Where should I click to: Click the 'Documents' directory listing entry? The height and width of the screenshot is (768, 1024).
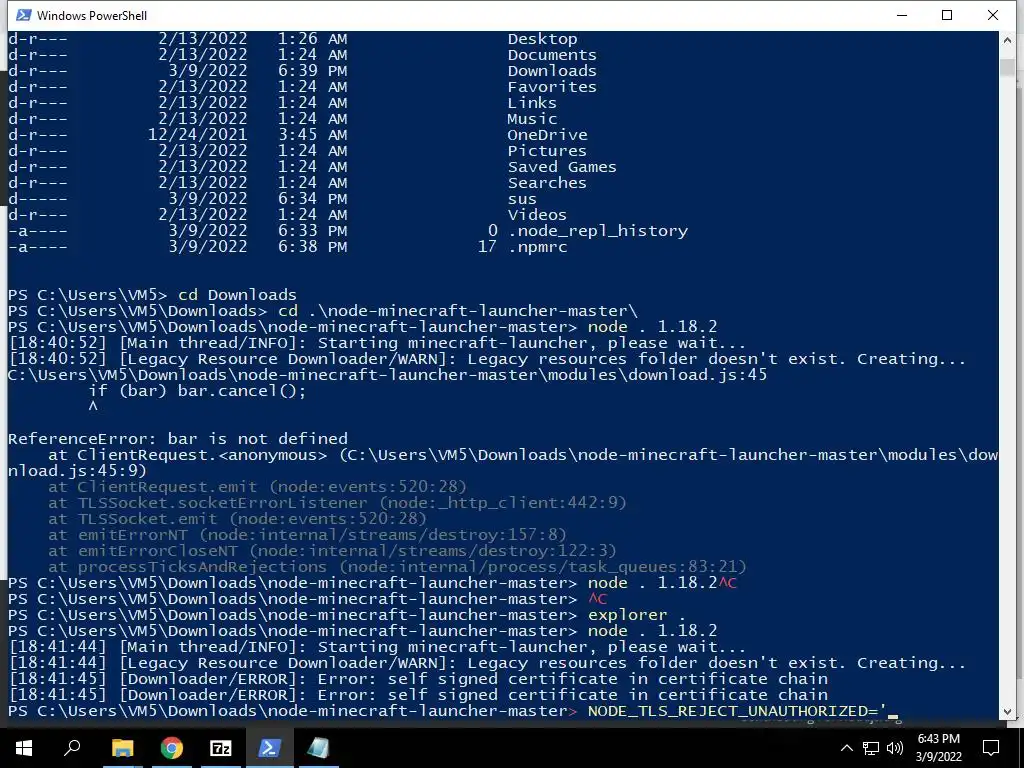(x=552, y=55)
